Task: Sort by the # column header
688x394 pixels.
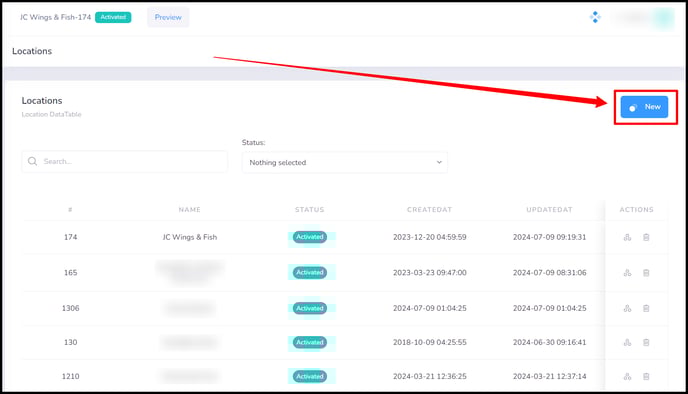Action: point(70,210)
